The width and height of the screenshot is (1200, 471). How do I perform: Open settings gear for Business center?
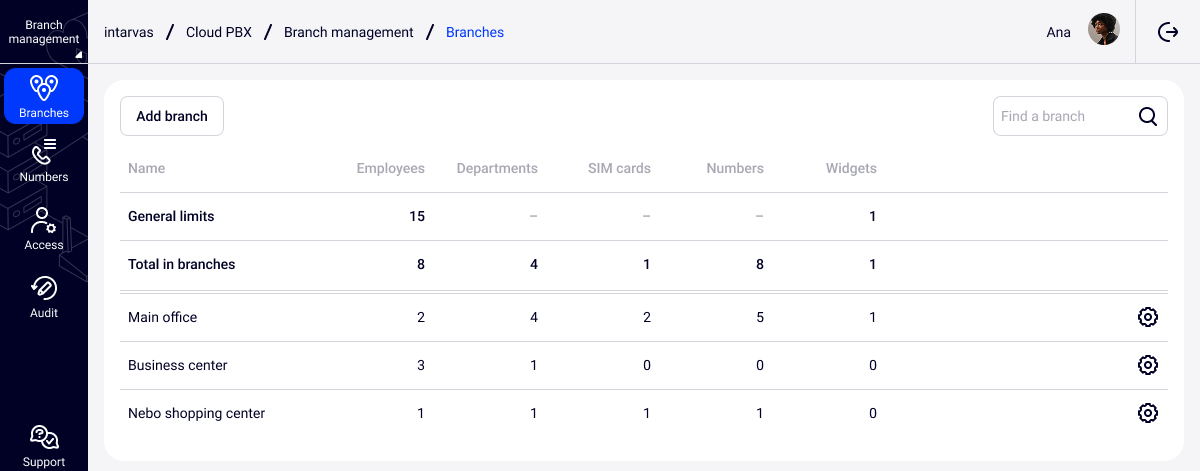(1148, 365)
